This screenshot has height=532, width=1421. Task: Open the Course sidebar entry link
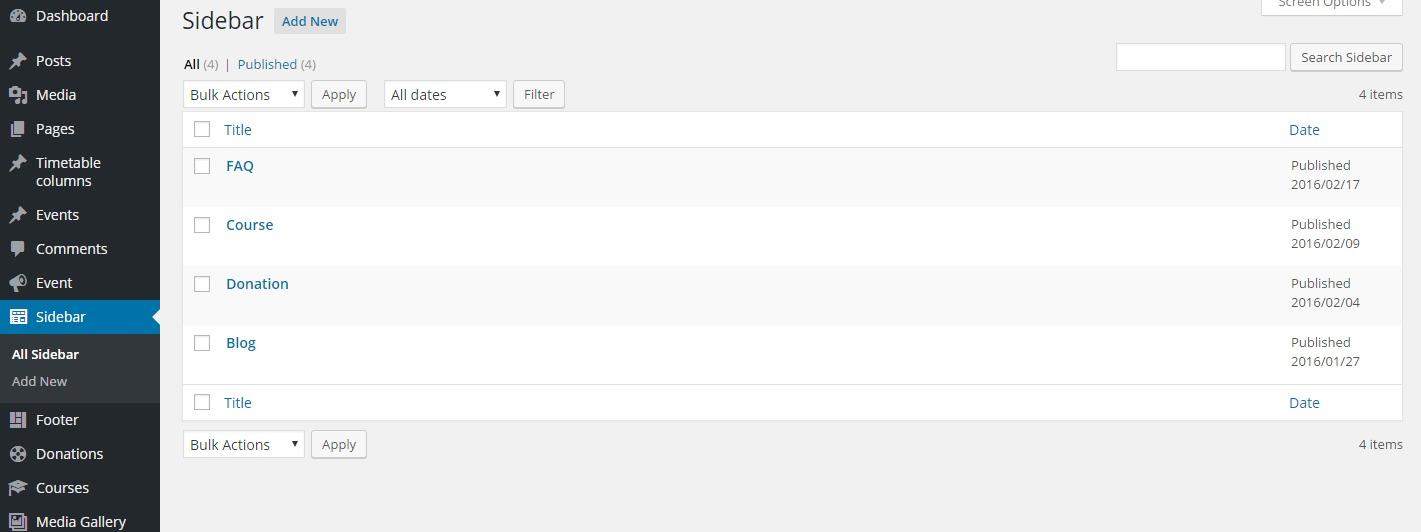tap(250, 225)
